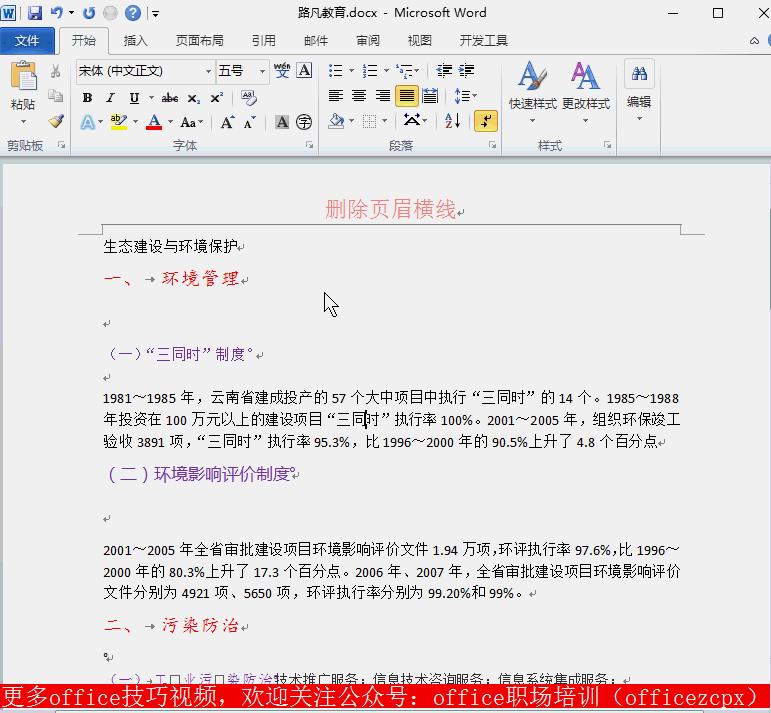Toggle superscript formatting

[x=216, y=98]
